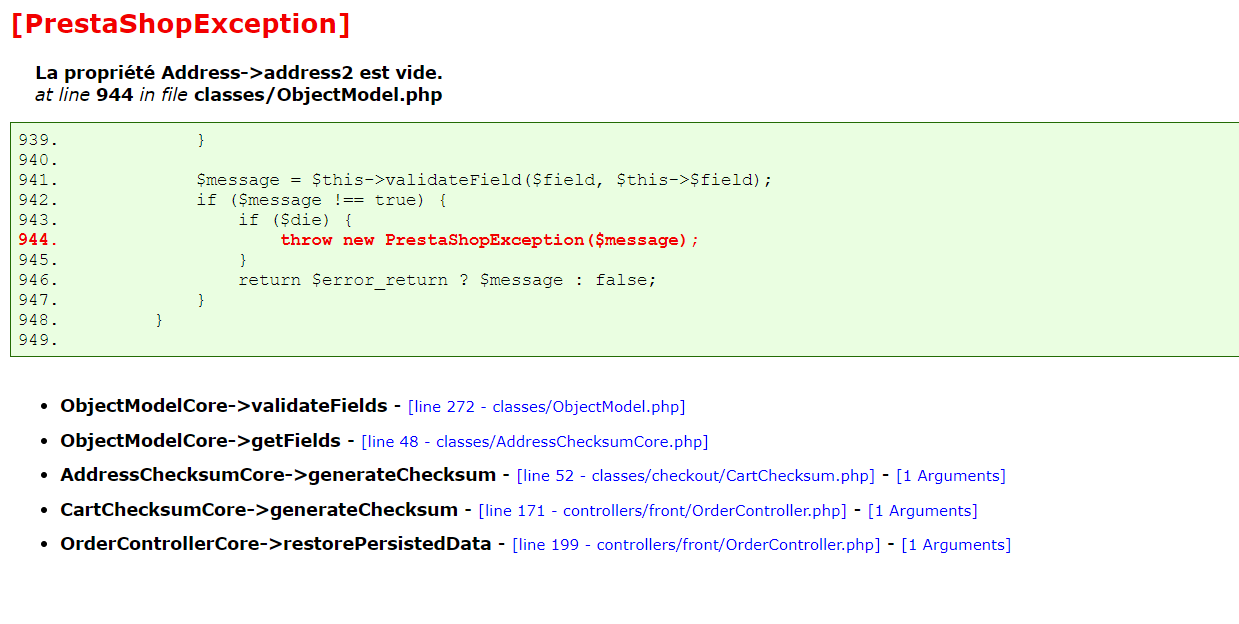Open the line 171 controllers/front/OrderController.php link

click(663, 511)
